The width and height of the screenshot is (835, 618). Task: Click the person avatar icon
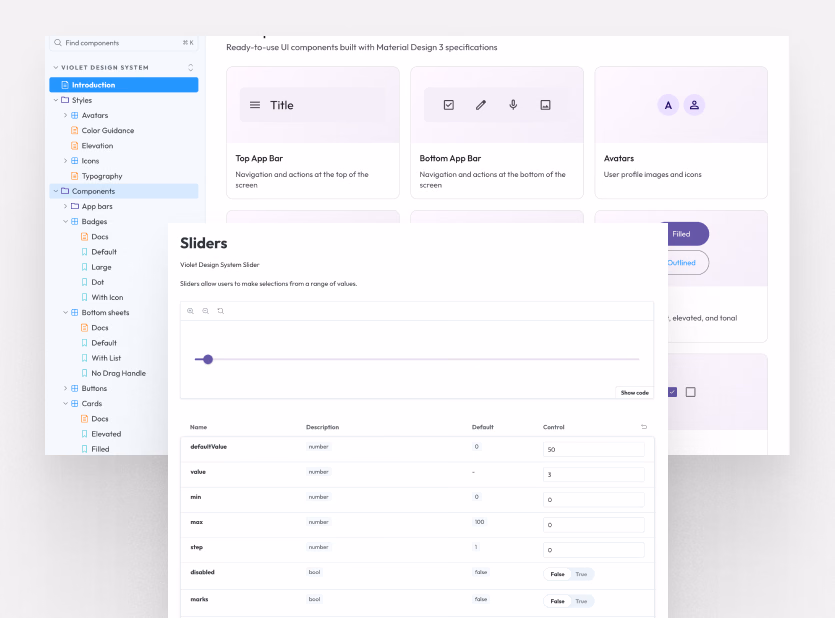pos(694,105)
